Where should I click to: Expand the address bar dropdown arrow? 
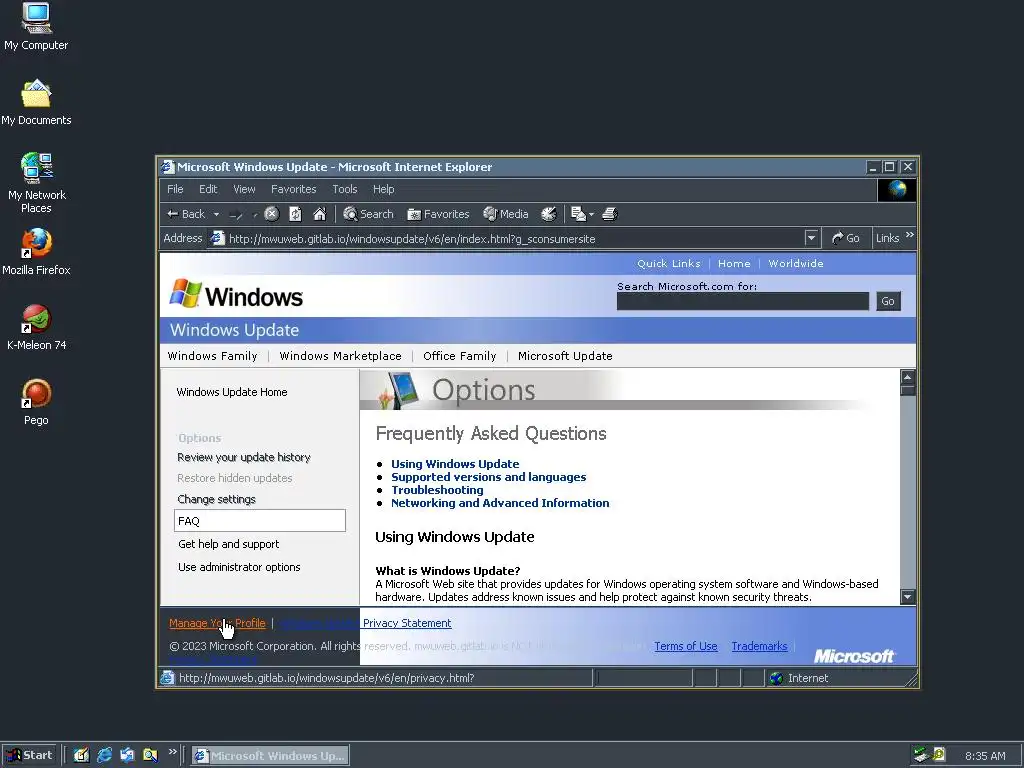click(x=811, y=238)
